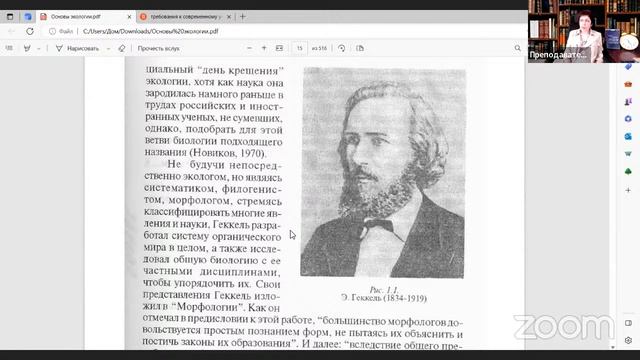The image size is (640, 360).
Task: Fit PDF page to width
Action: point(279,48)
